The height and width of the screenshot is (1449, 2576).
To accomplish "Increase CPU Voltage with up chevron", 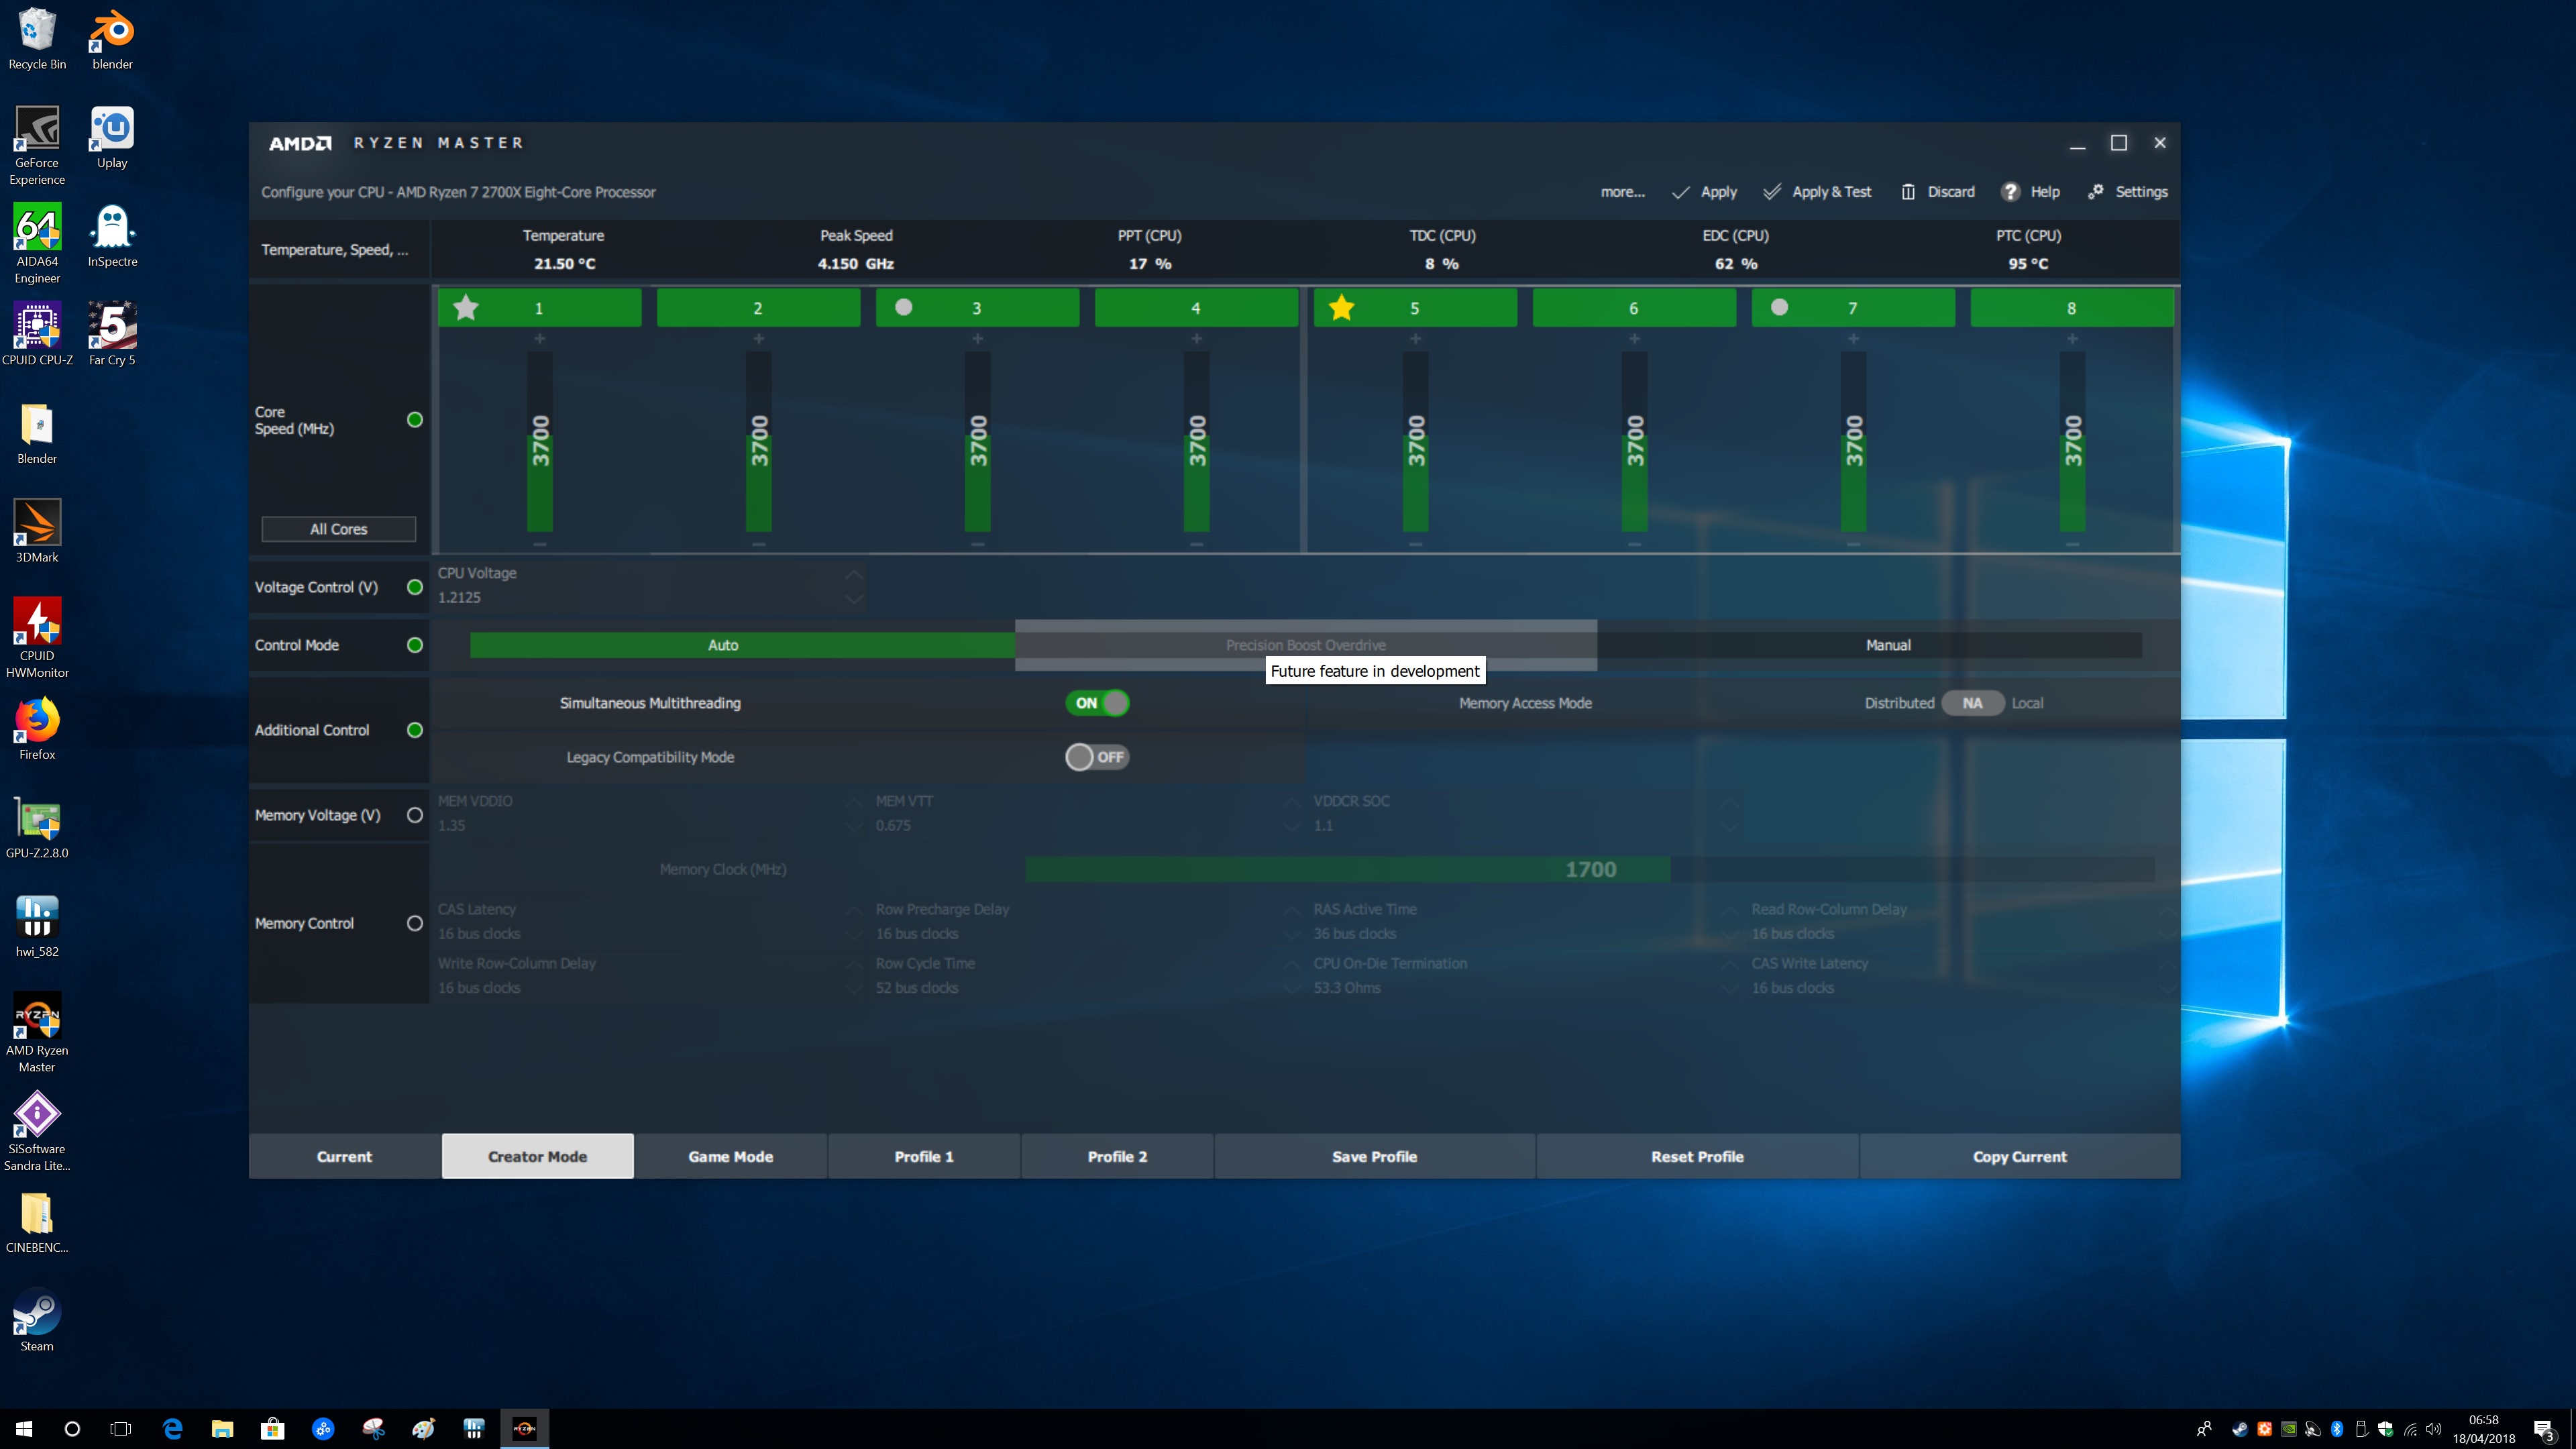I will [853, 575].
